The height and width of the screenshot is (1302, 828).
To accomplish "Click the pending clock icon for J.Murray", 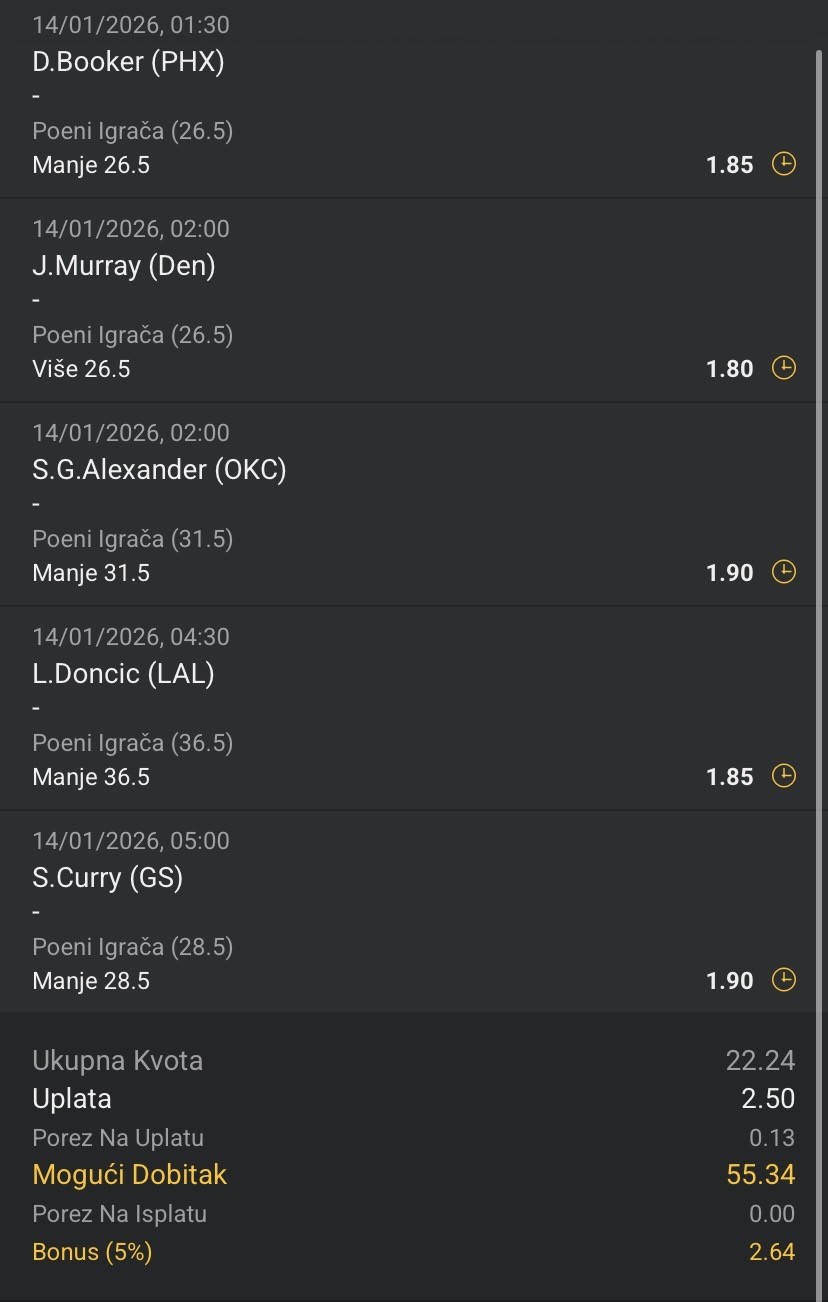I will (x=784, y=368).
